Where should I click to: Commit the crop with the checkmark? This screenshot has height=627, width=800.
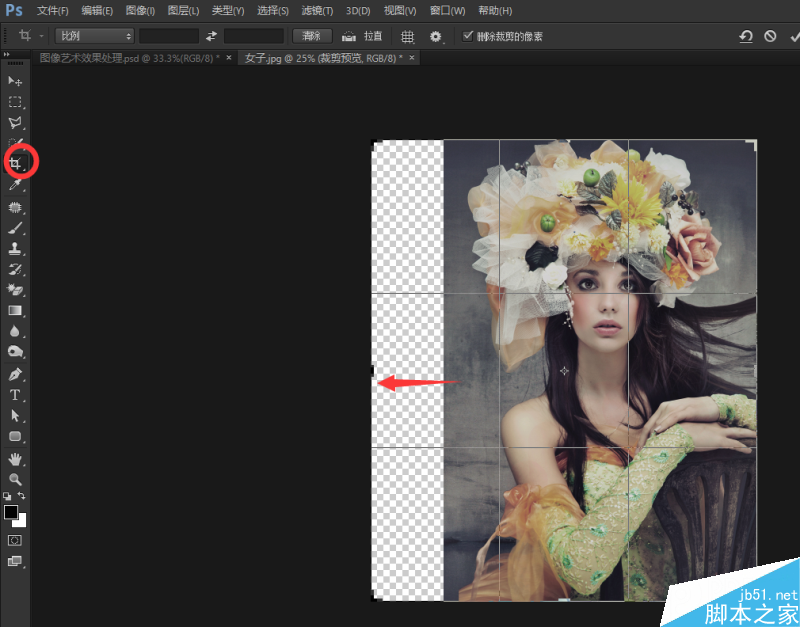pos(794,37)
